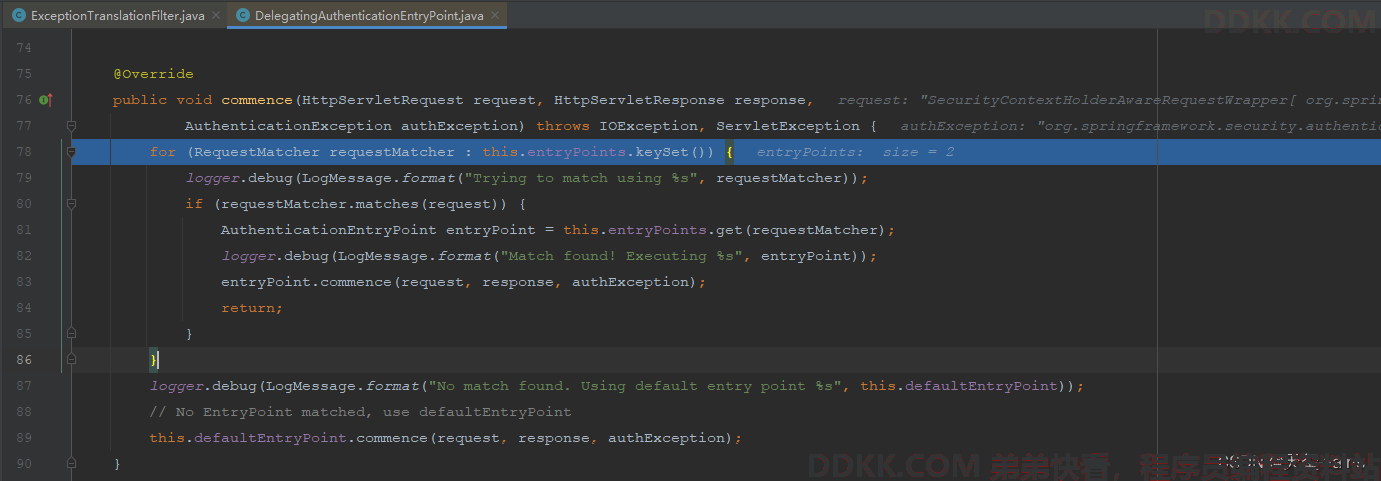Click line number 81 in the gutter
This screenshot has height=481, width=1381.
[24, 230]
